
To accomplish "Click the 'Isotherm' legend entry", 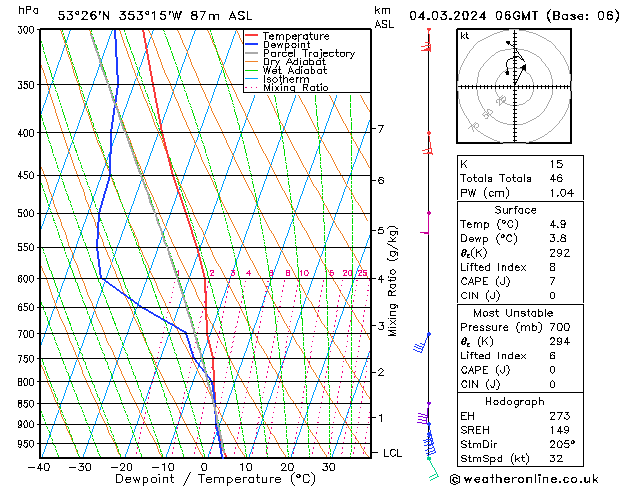I will tap(286, 79).
